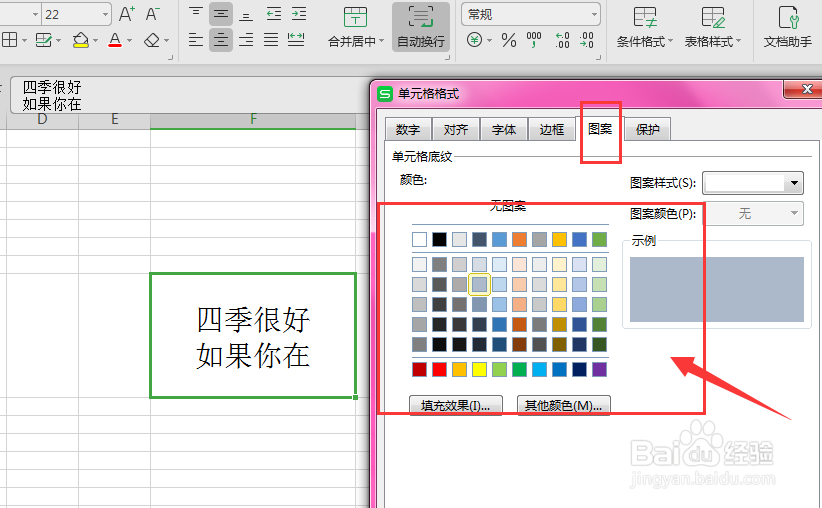Click the formula bar text 四季很好
The width and height of the screenshot is (822, 508).
52,87
